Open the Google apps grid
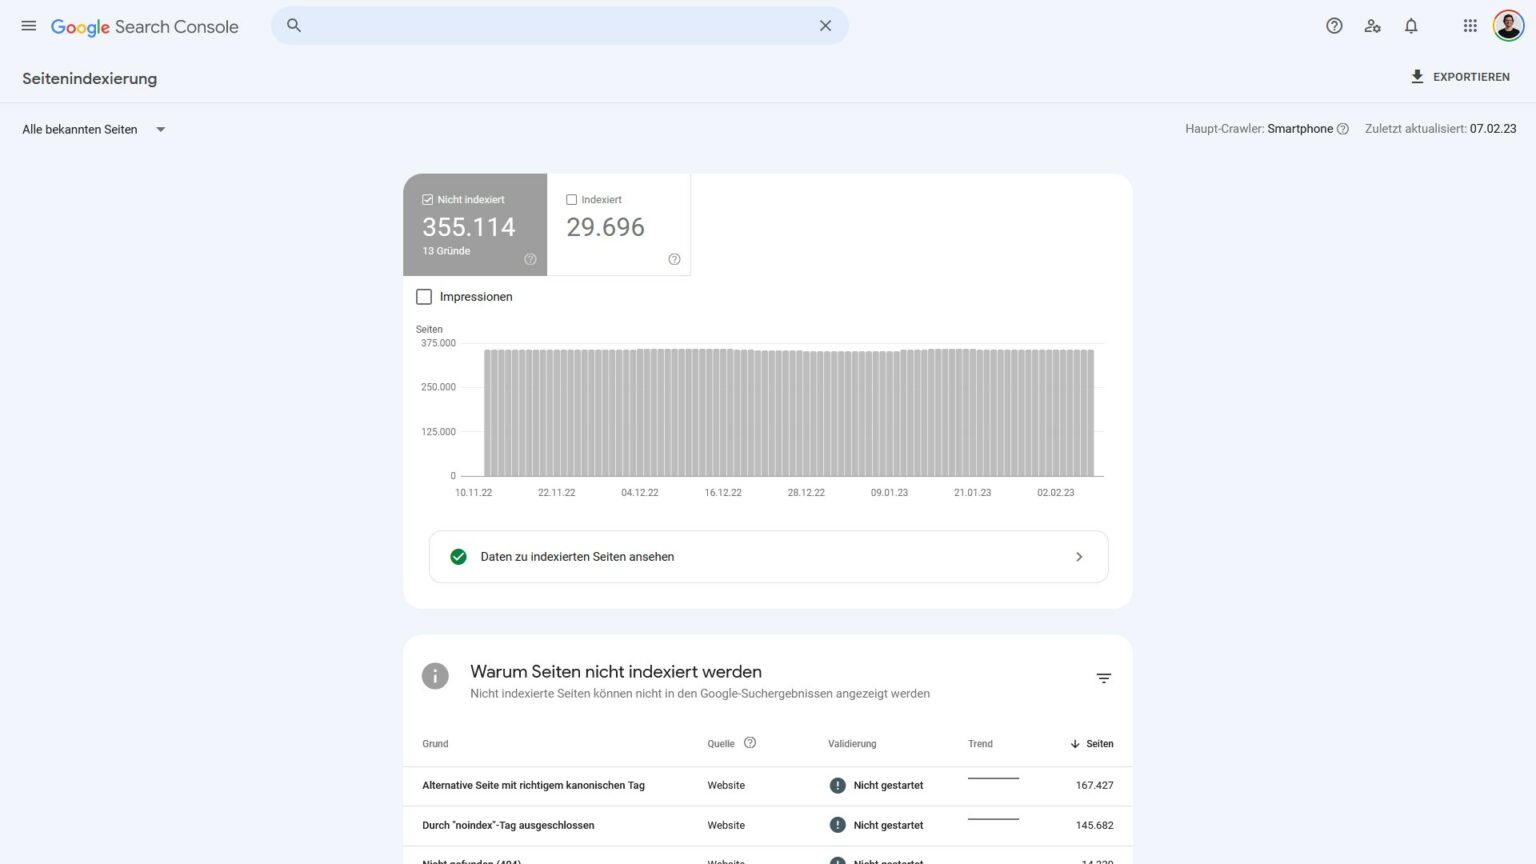The image size is (1536, 864). coord(1470,26)
